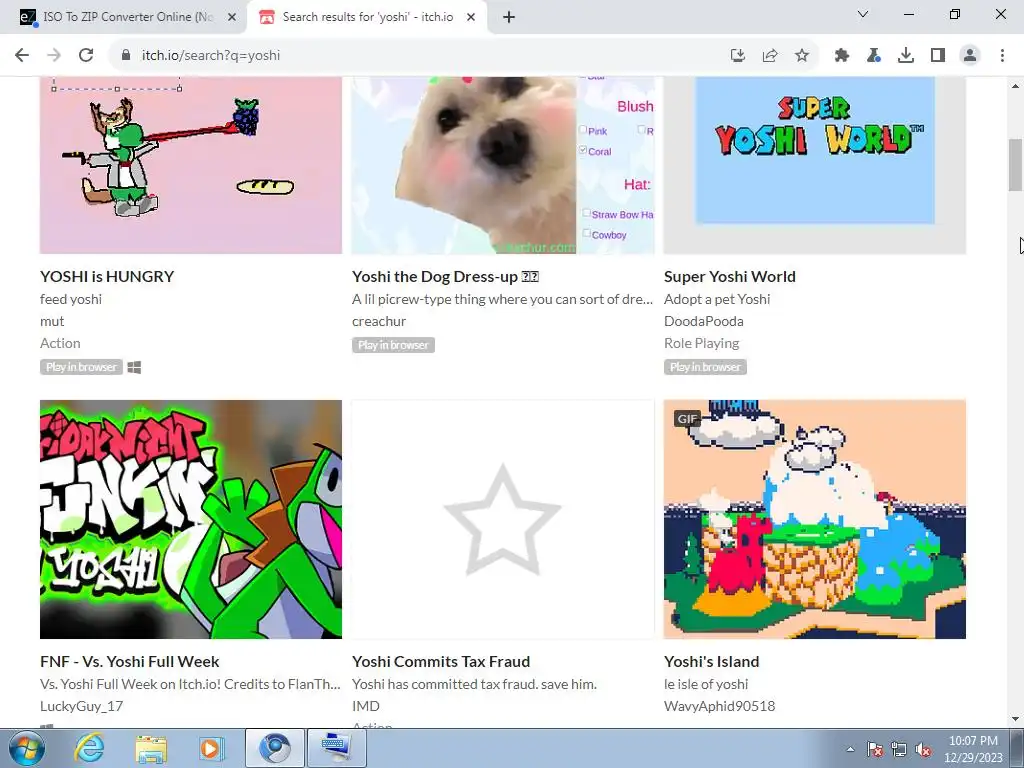Screen dimensions: 1024x768
Task: Open the muted volume tray icon
Action: point(923,749)
